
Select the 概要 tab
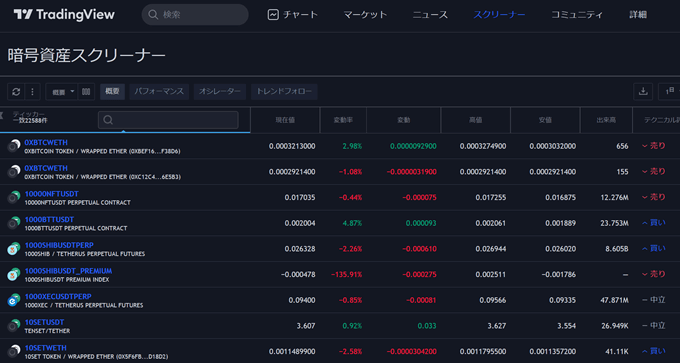112,92
